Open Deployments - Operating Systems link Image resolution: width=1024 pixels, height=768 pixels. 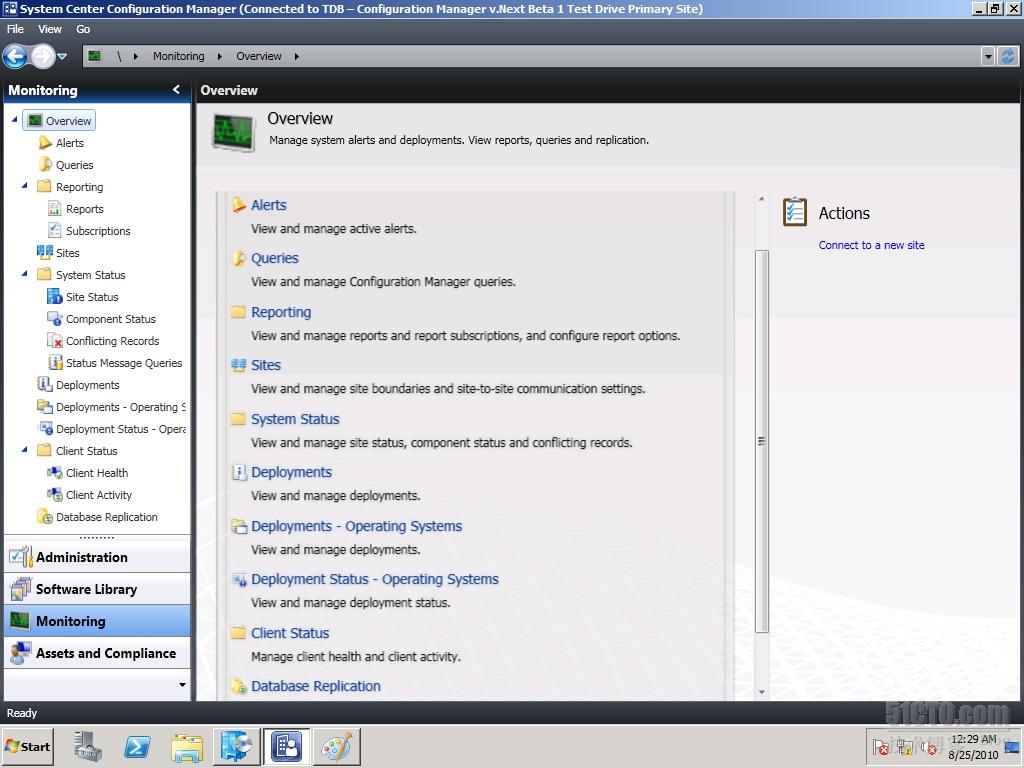tap(357, 526)
